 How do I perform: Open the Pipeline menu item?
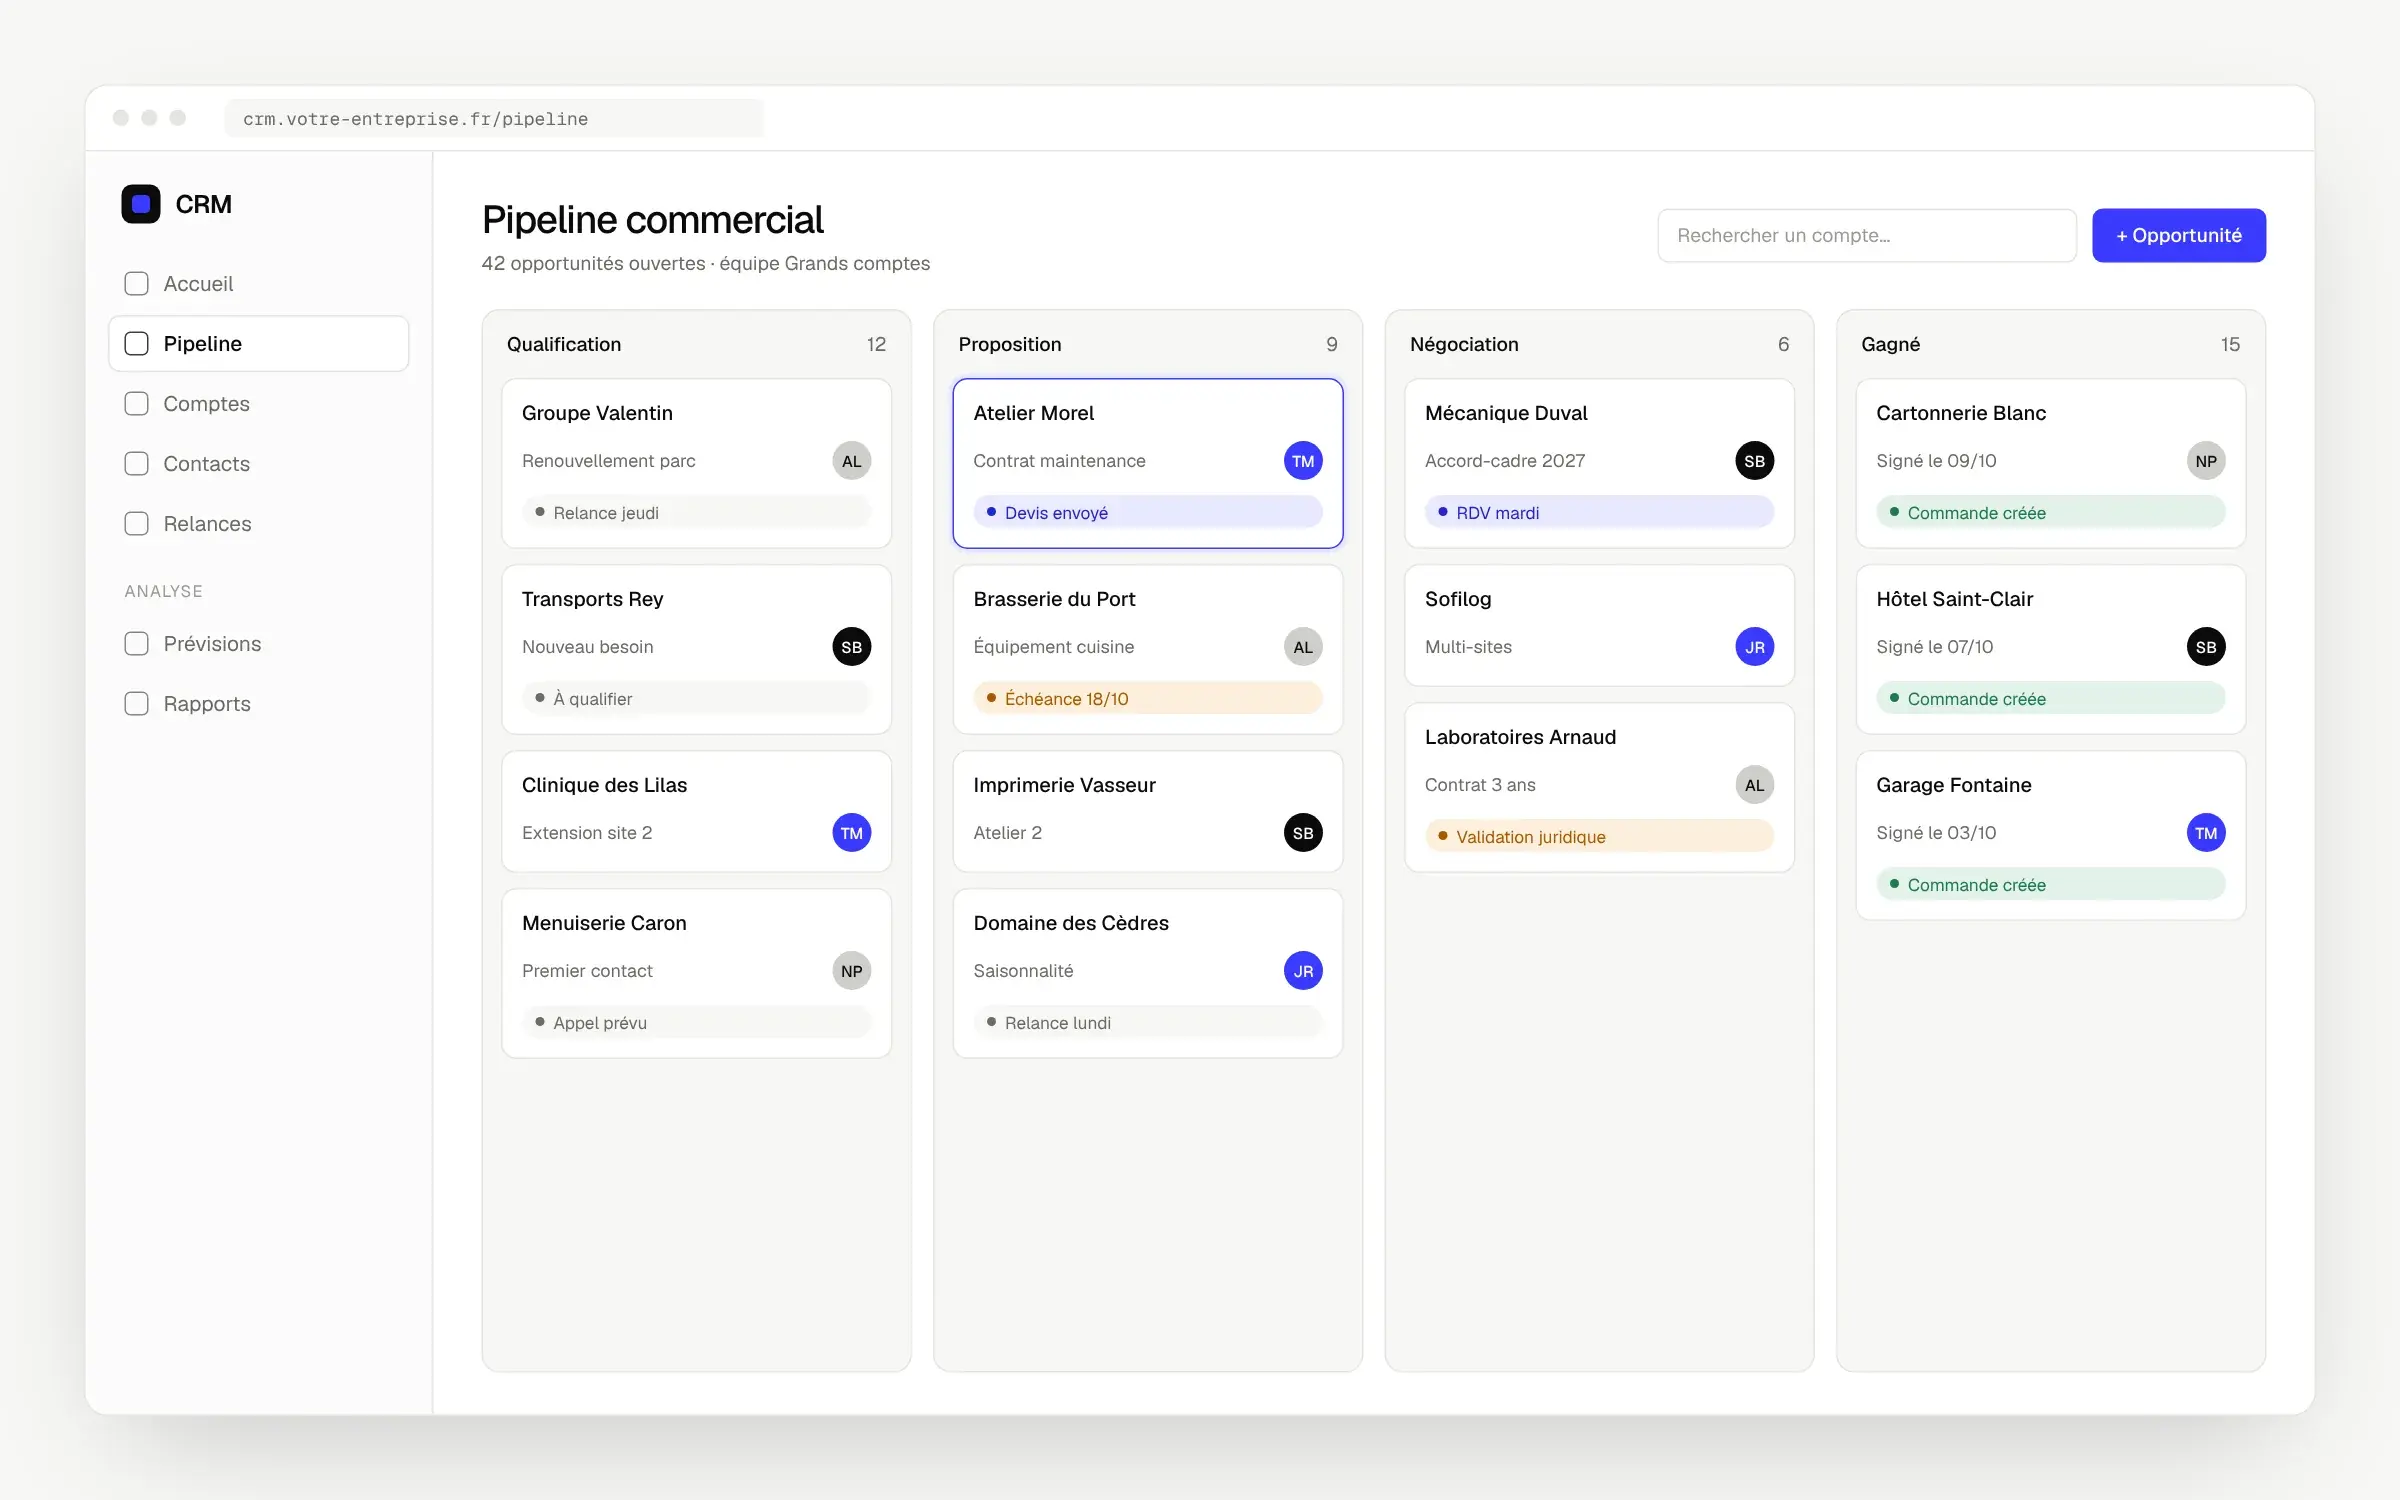(259, 344)
